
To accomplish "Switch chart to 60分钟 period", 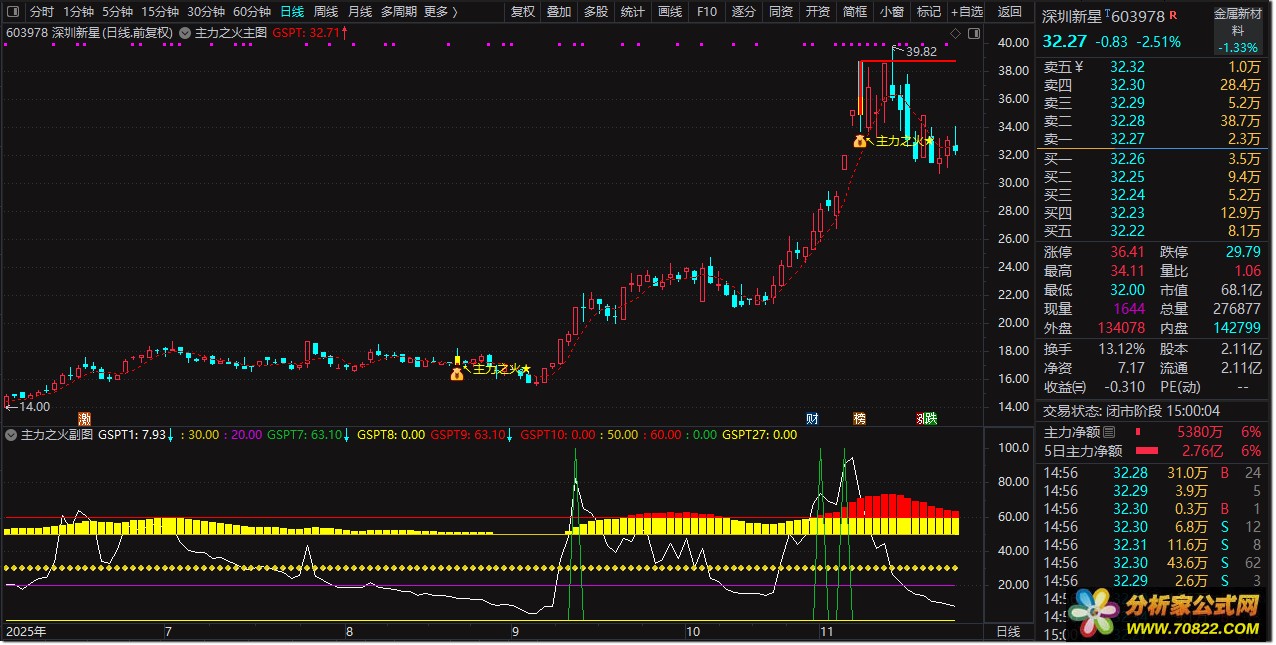I will tap(251, 12).
